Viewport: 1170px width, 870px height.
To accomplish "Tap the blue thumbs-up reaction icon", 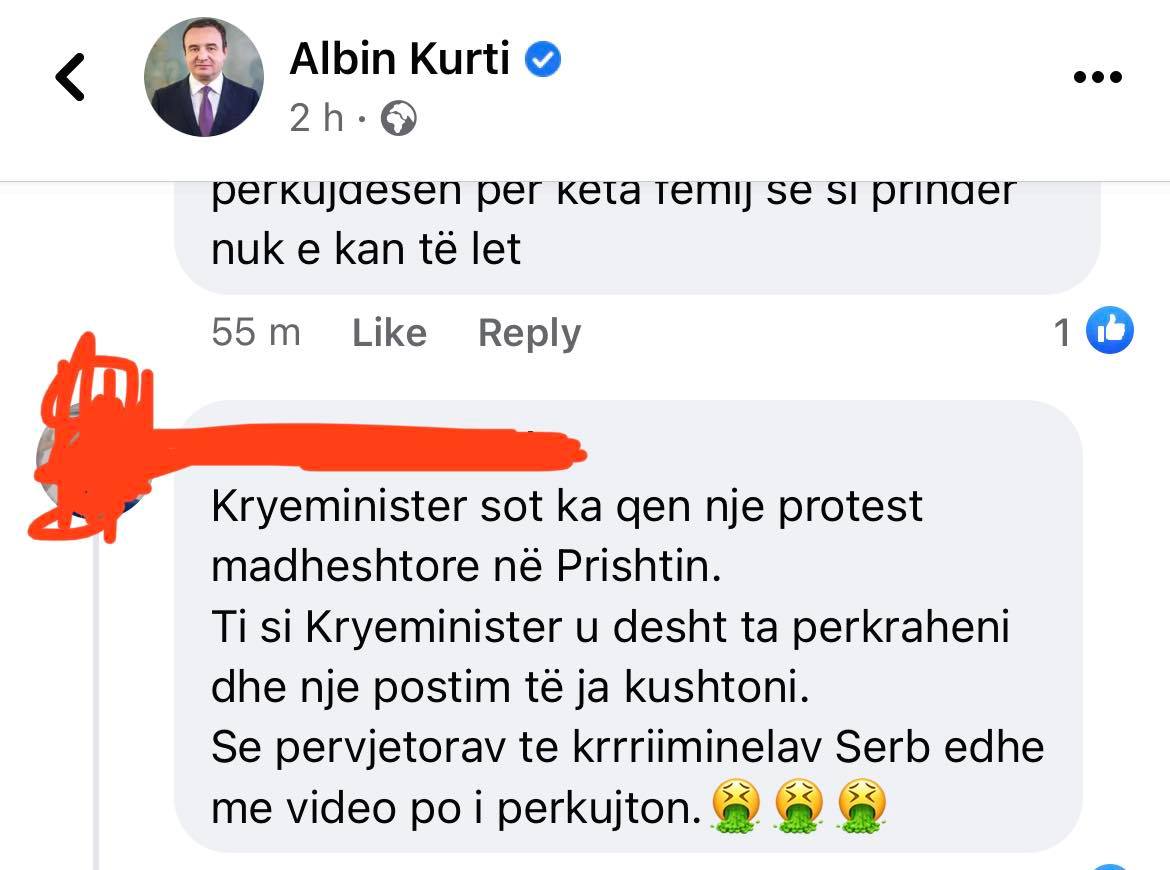I will 1110,330.
